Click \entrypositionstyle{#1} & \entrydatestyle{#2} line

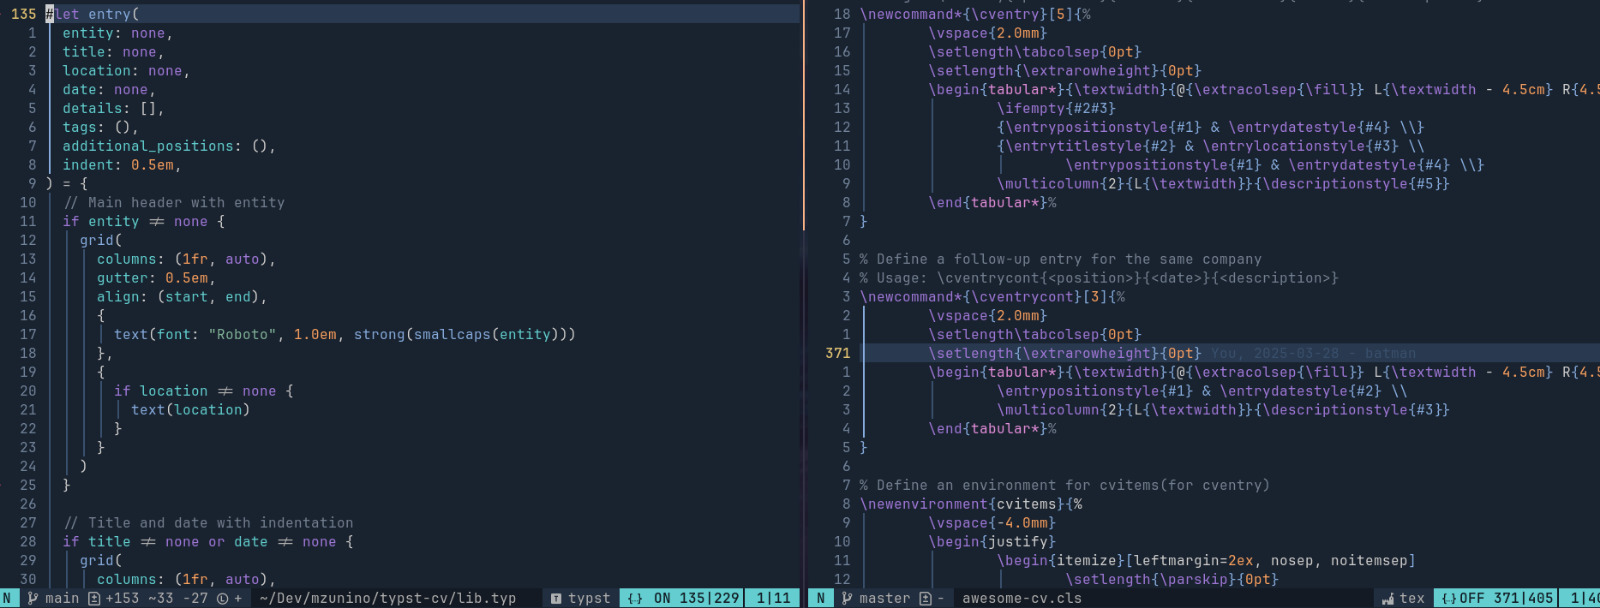[x=1202, y=391]
